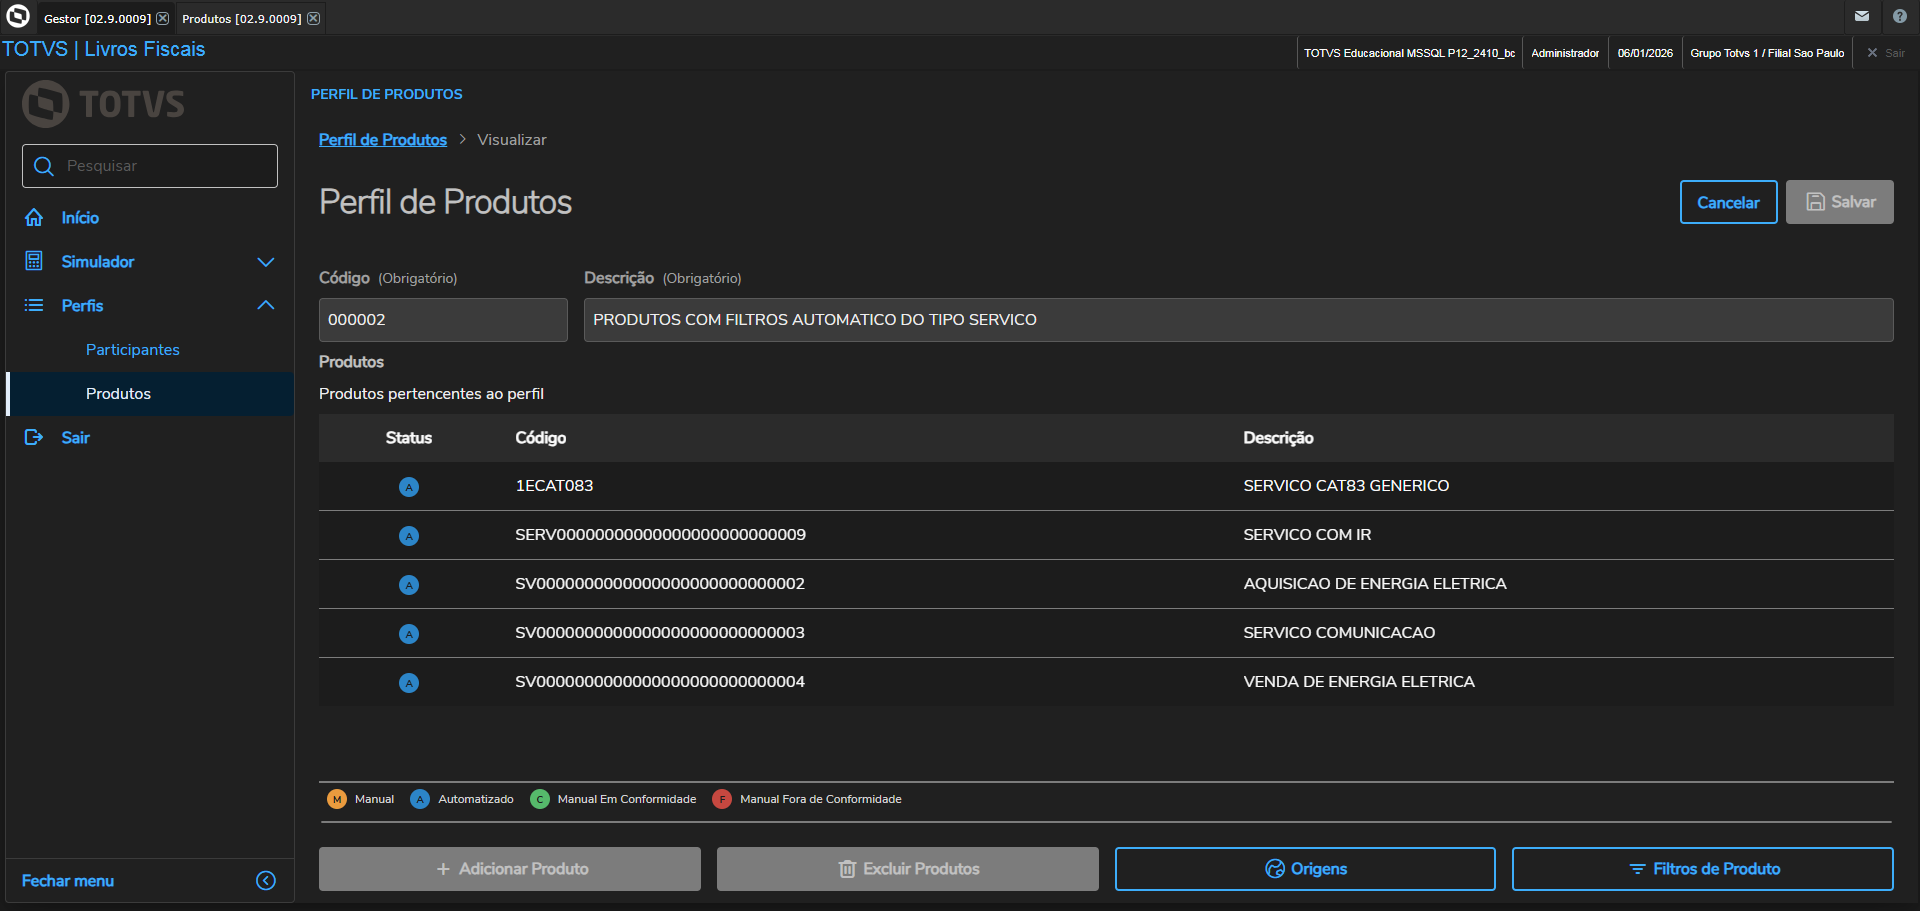The width and height of the screenshot is (1920, 911).
Task: Select the product code ending in 002
Action: click(660, 584)
